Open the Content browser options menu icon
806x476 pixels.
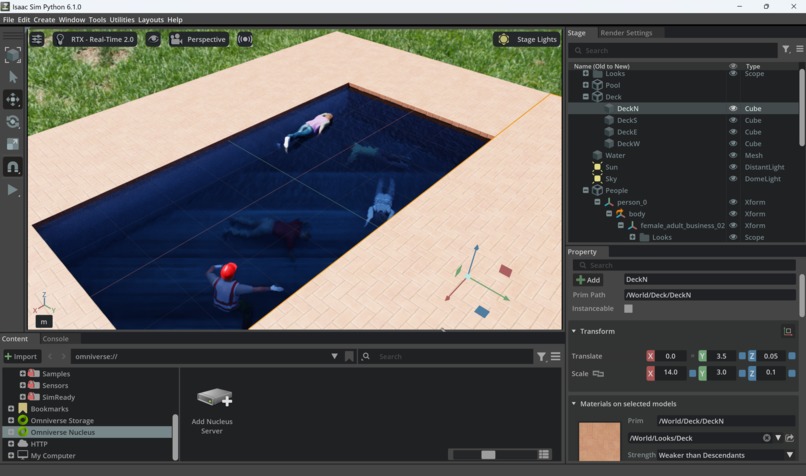click(556, 356)
